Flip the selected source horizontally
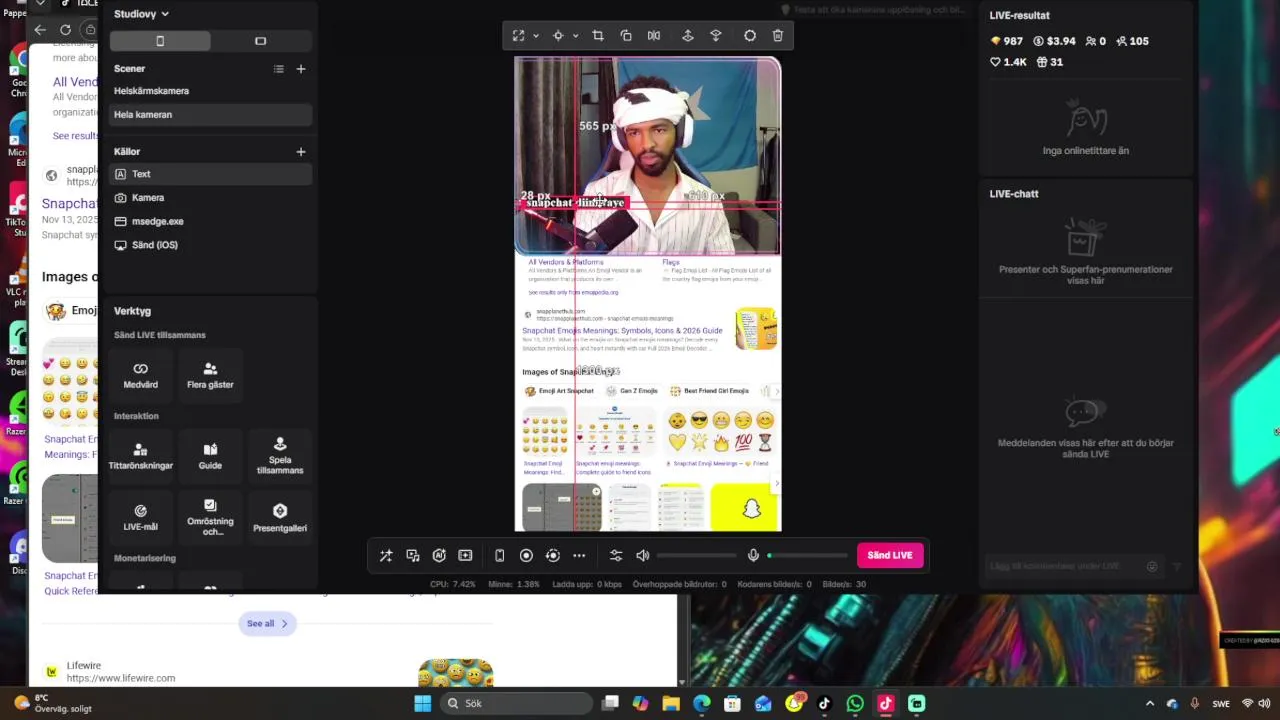The image size is (1280, 720). (654, 36)
